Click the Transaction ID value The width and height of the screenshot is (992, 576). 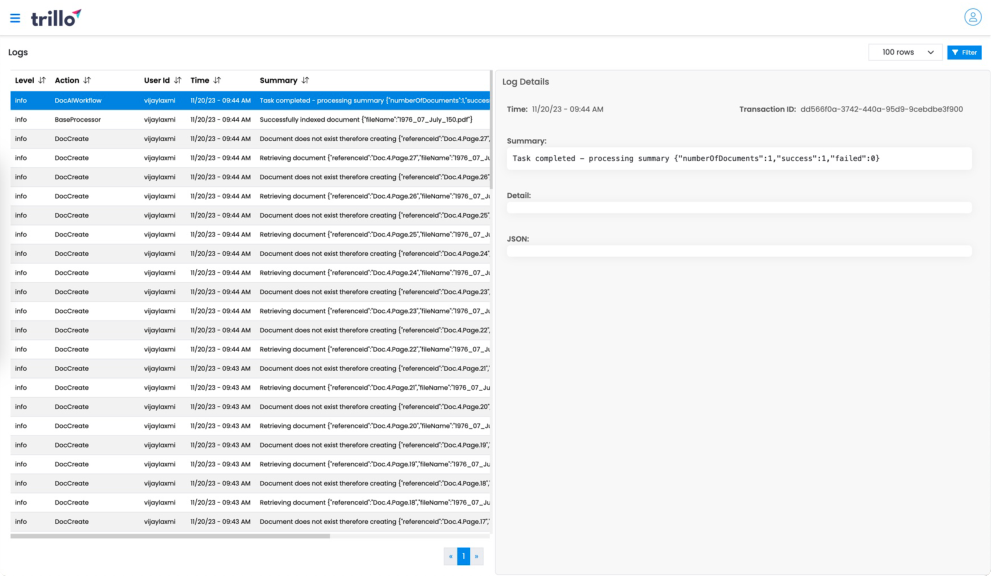click(x=882, y=110)
